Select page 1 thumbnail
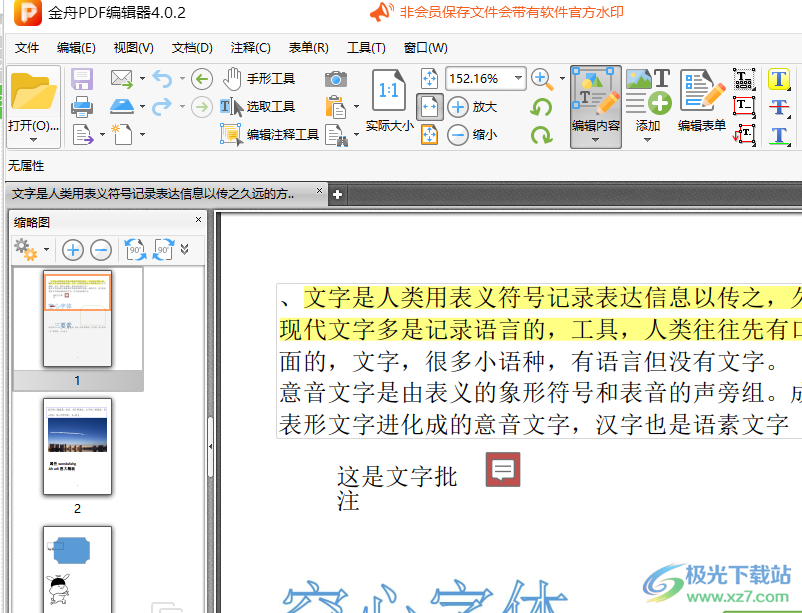 tap(77, 318)
